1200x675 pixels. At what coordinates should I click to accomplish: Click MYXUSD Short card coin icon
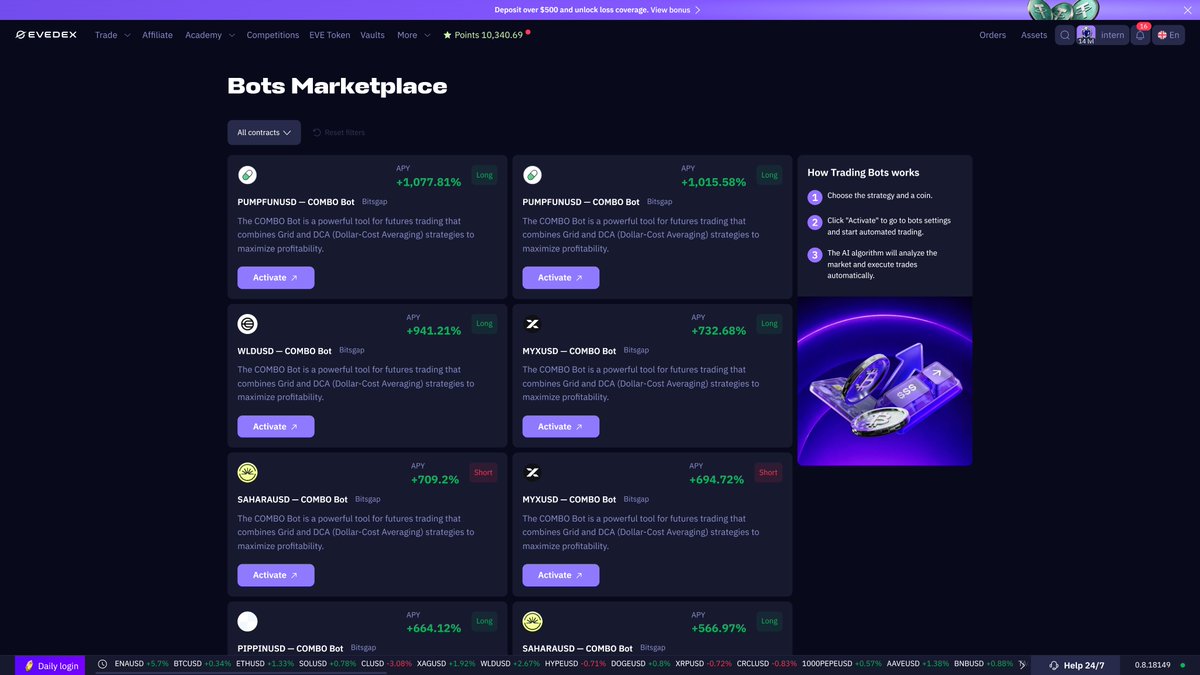pyautogui.click(x=532, y=473)
